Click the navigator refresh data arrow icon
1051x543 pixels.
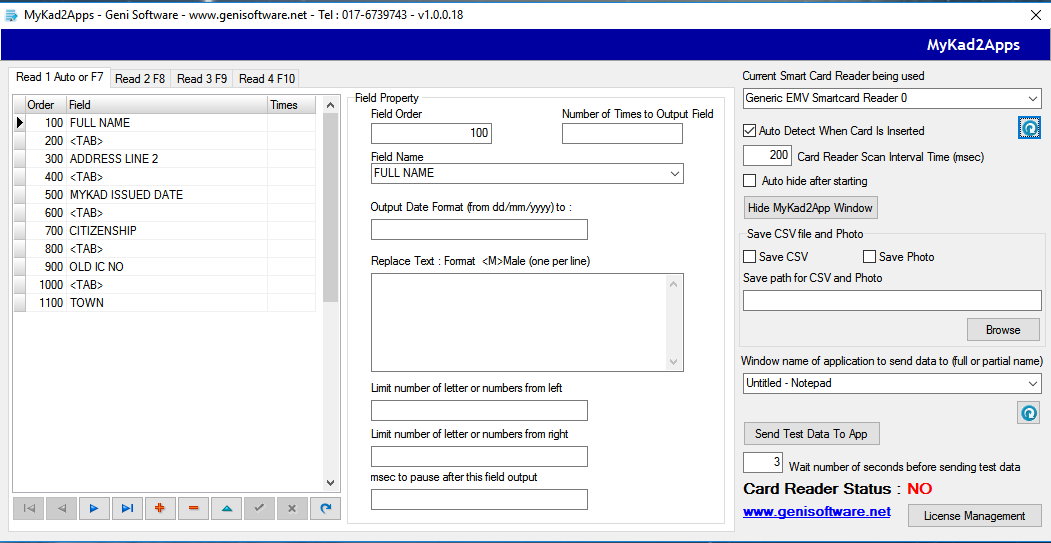(x=324, y=508)
